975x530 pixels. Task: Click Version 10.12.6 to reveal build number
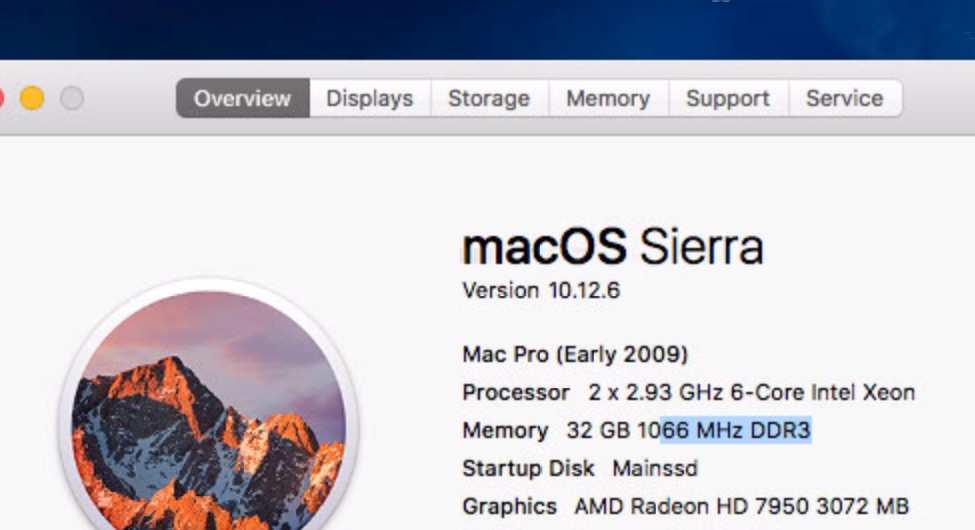coord(540,291)
